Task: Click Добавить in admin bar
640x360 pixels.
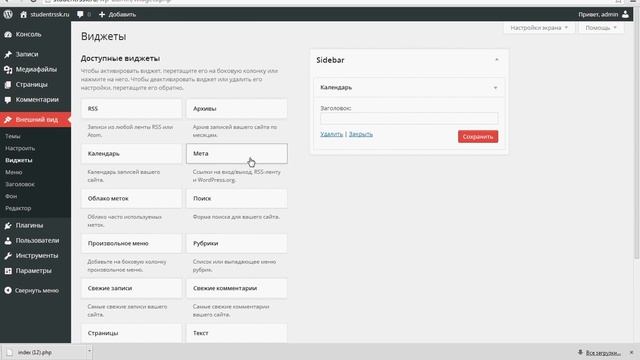Action: pos(122,14)
